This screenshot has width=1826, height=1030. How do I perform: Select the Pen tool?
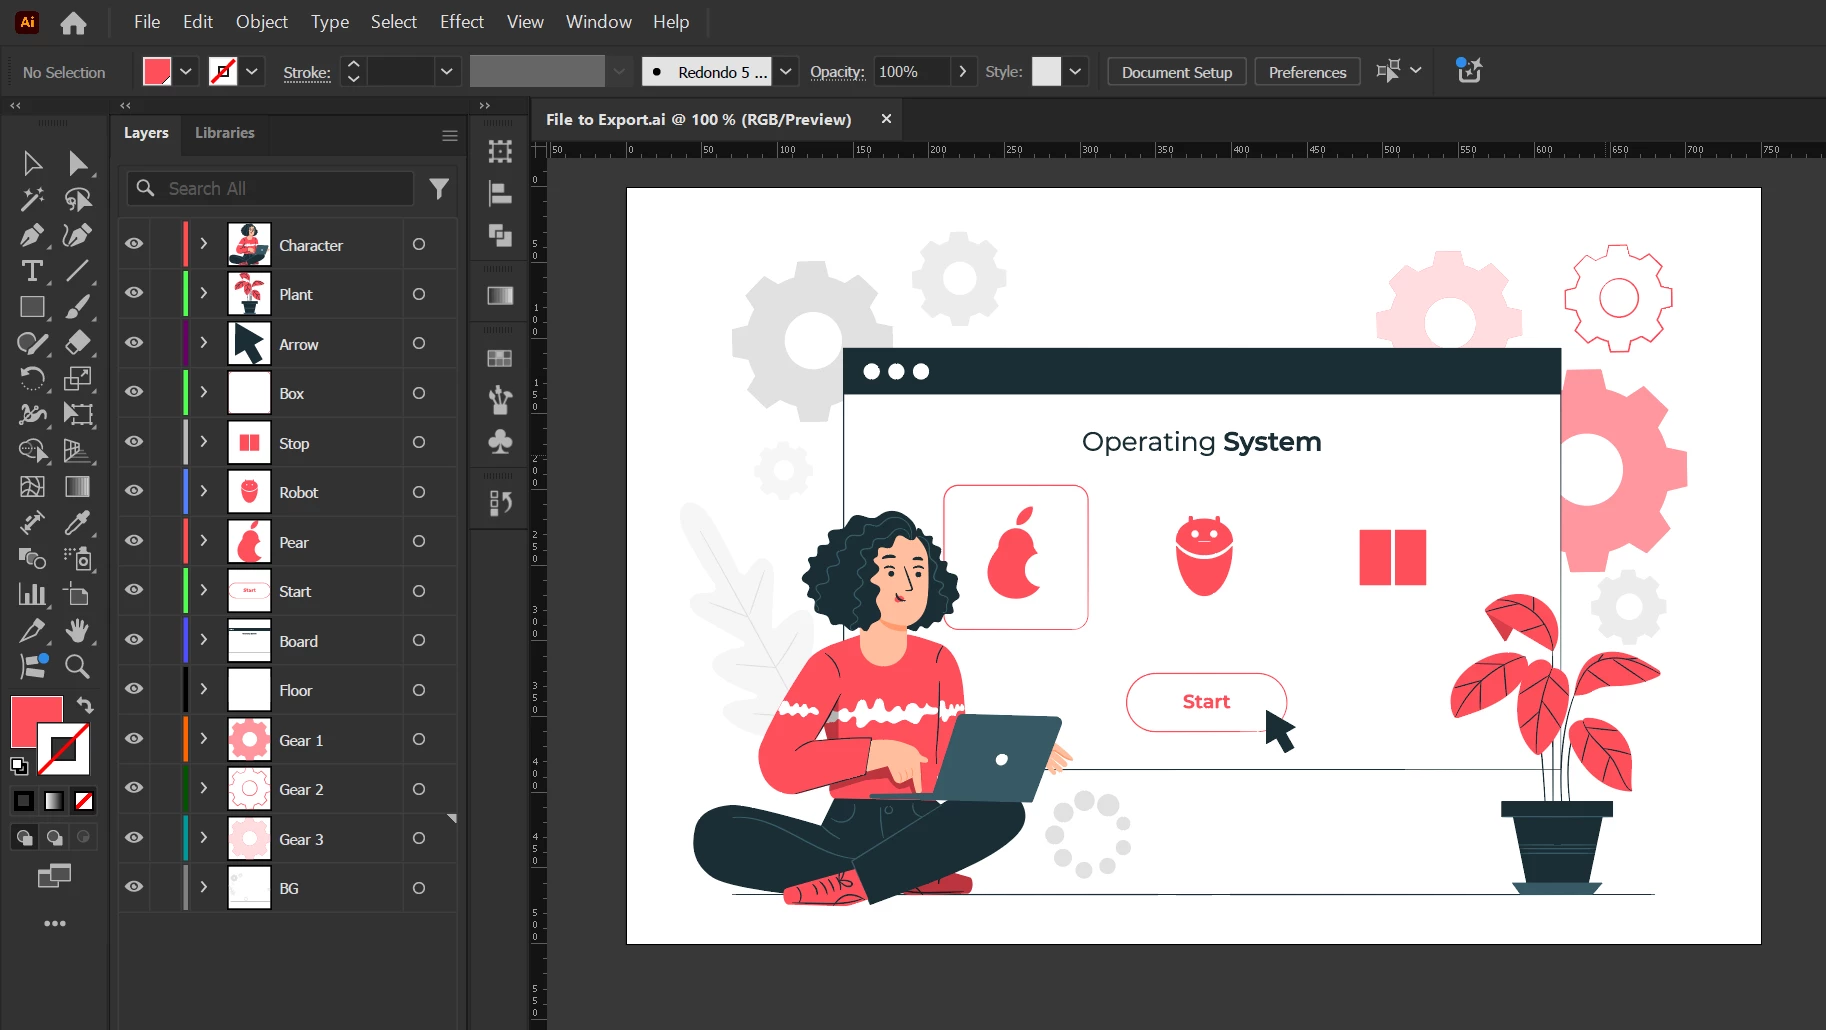coord(32,235)
